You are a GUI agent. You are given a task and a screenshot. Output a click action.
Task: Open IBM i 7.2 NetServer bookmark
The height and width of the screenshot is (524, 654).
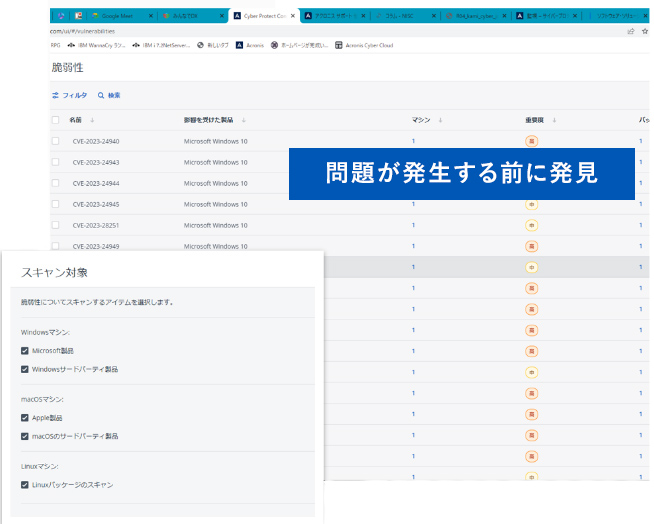tap(161, 45)
